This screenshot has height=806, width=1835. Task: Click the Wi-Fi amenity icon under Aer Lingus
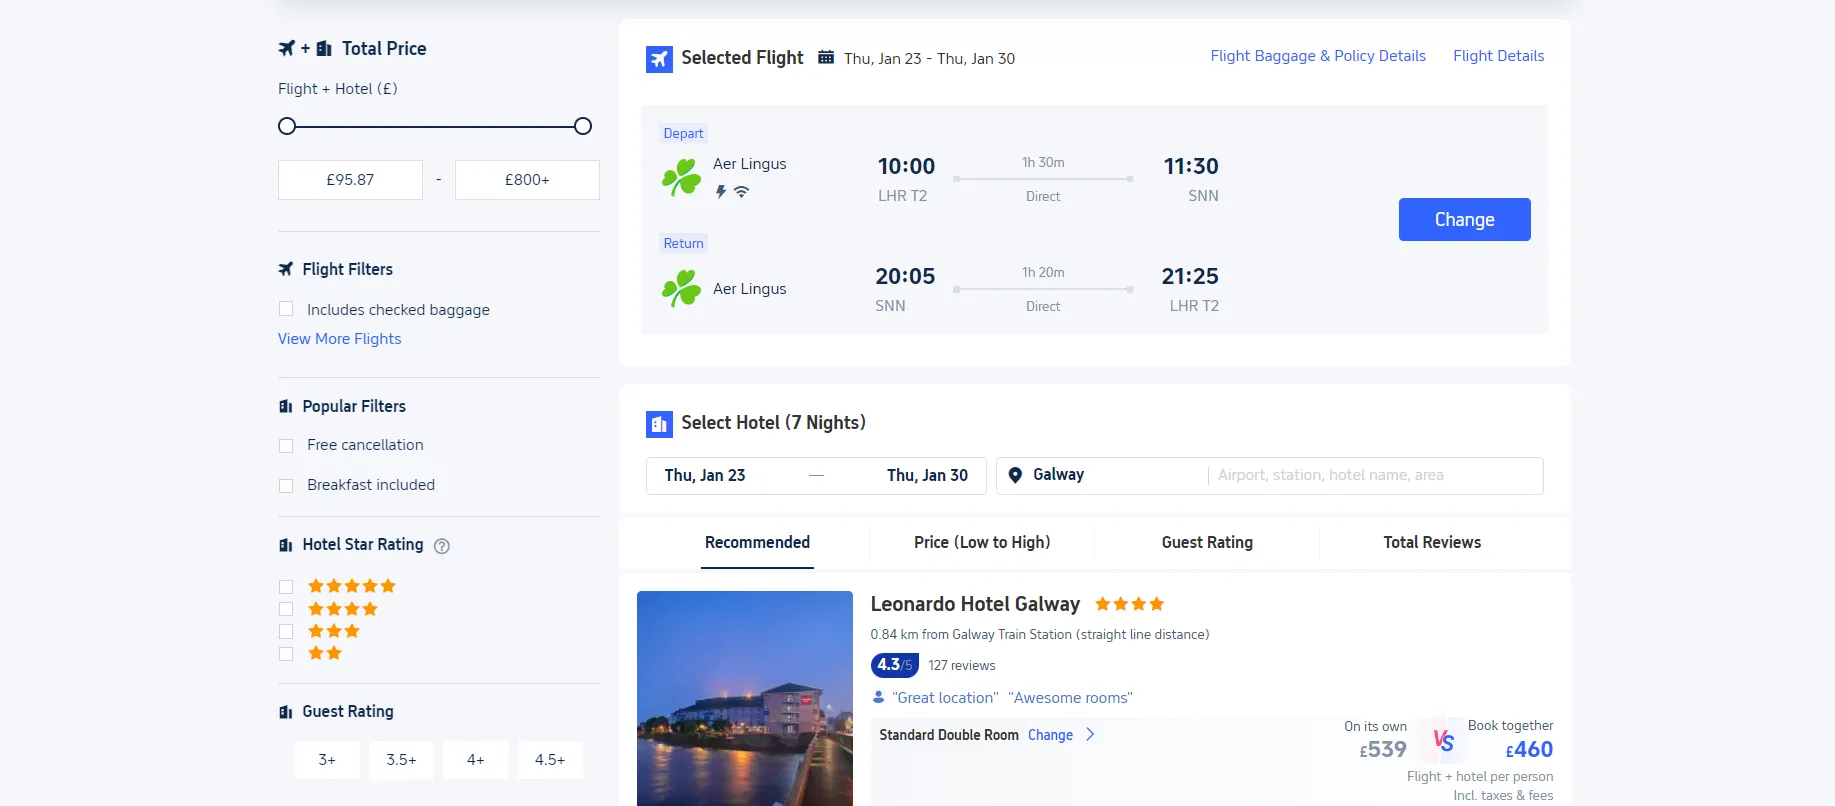pyautogui.click(x=741, y=192)
